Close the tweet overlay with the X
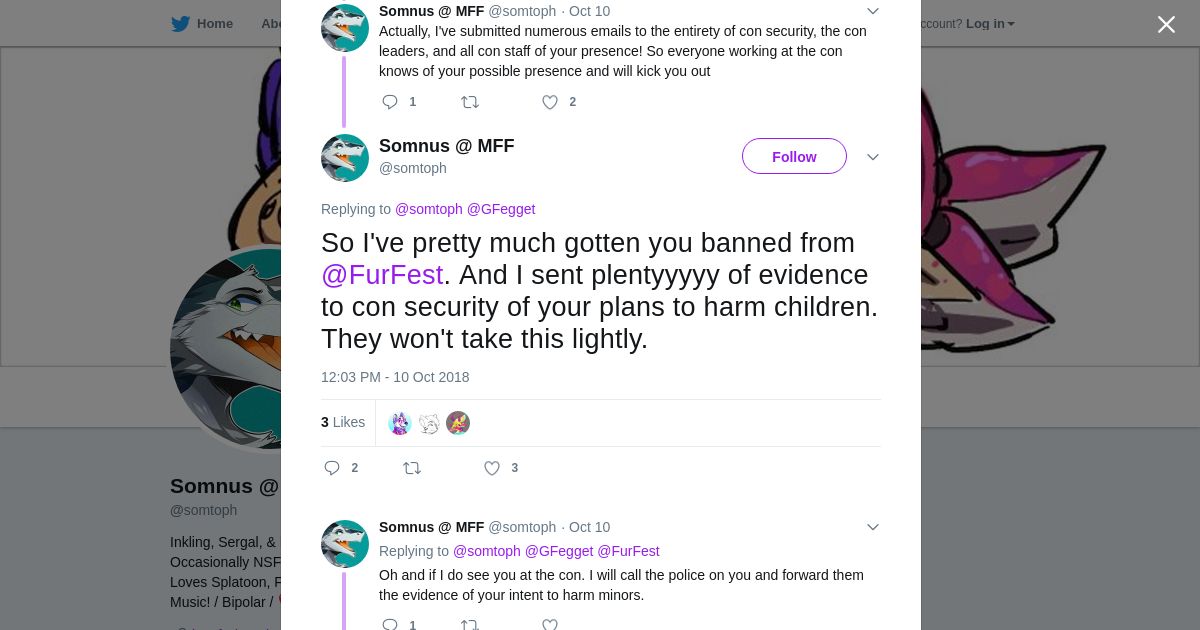1200x630 pixels. point(1166,24)
